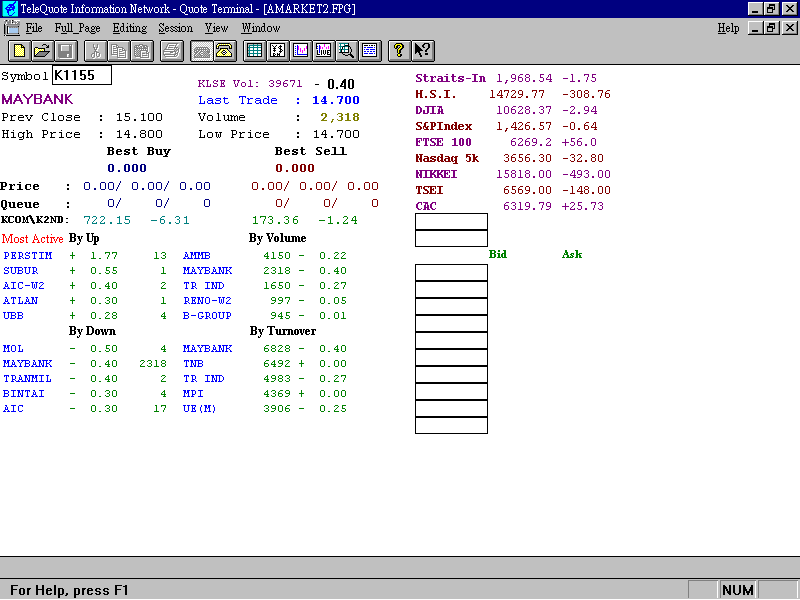This screenshot has width=800, height=600.
Task: Click the NIKKEI index label
Action: click(436, 174)
